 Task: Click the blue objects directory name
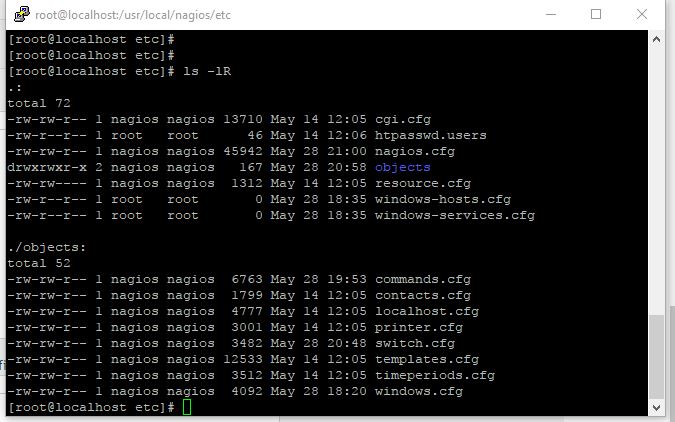(402, 167)
